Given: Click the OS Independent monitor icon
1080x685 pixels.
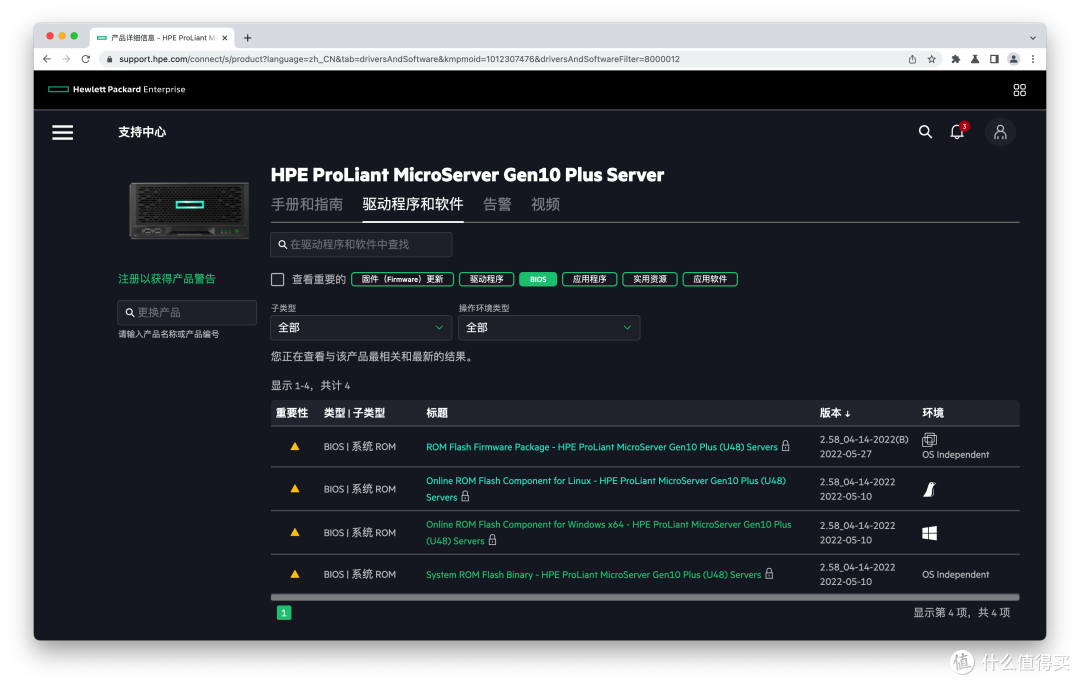Looking at the screenshot, I should [928, 439].
